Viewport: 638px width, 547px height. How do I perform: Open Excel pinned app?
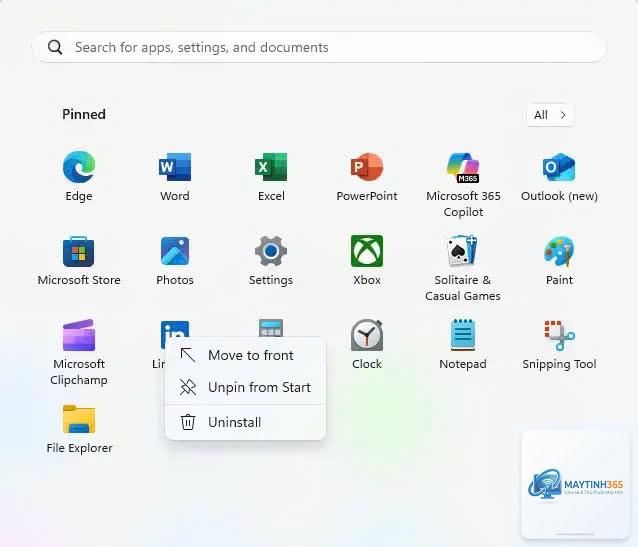[x=271, y=167]
